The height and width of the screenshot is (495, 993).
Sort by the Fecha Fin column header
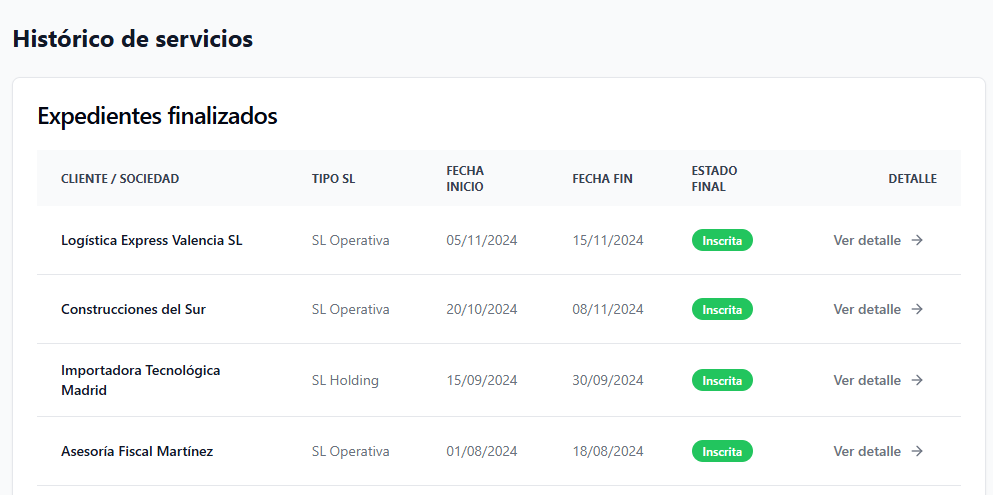[x=602, y=179]
